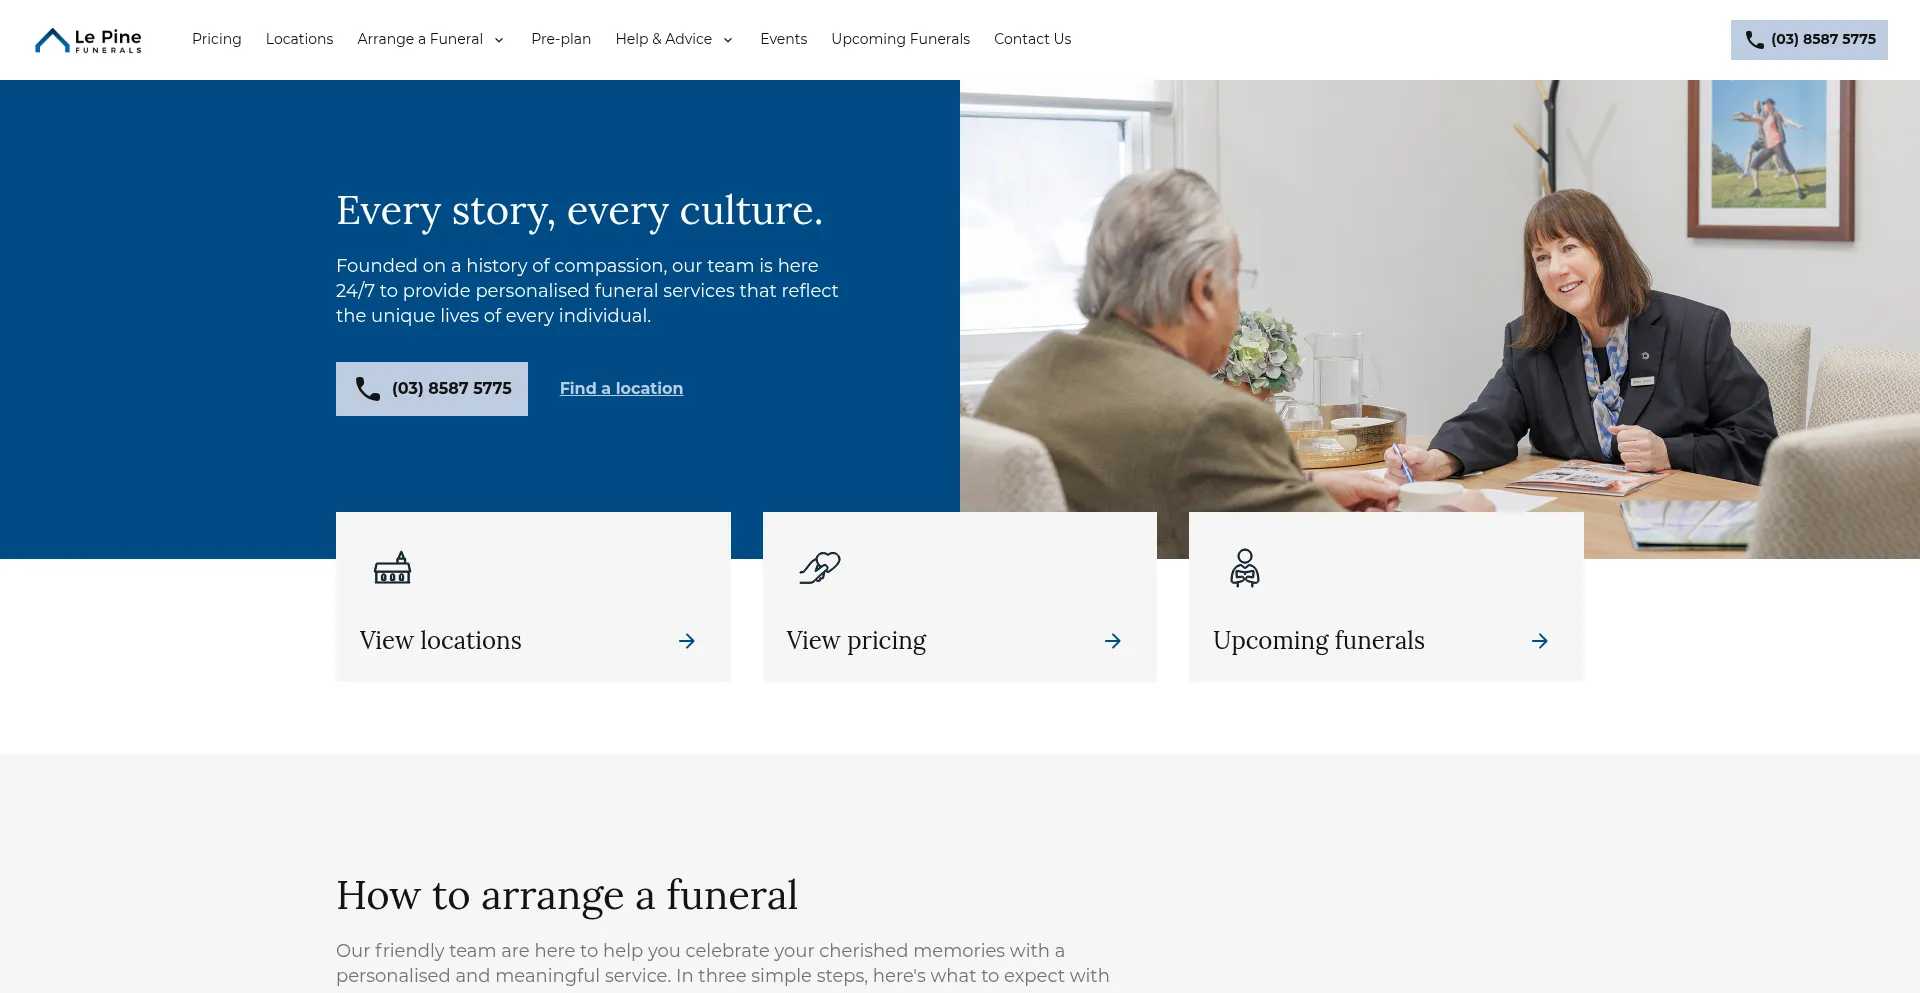Open the Locations menu item
The height and width of the screenshot is (993, 1920).
click(x=299, y=39)
